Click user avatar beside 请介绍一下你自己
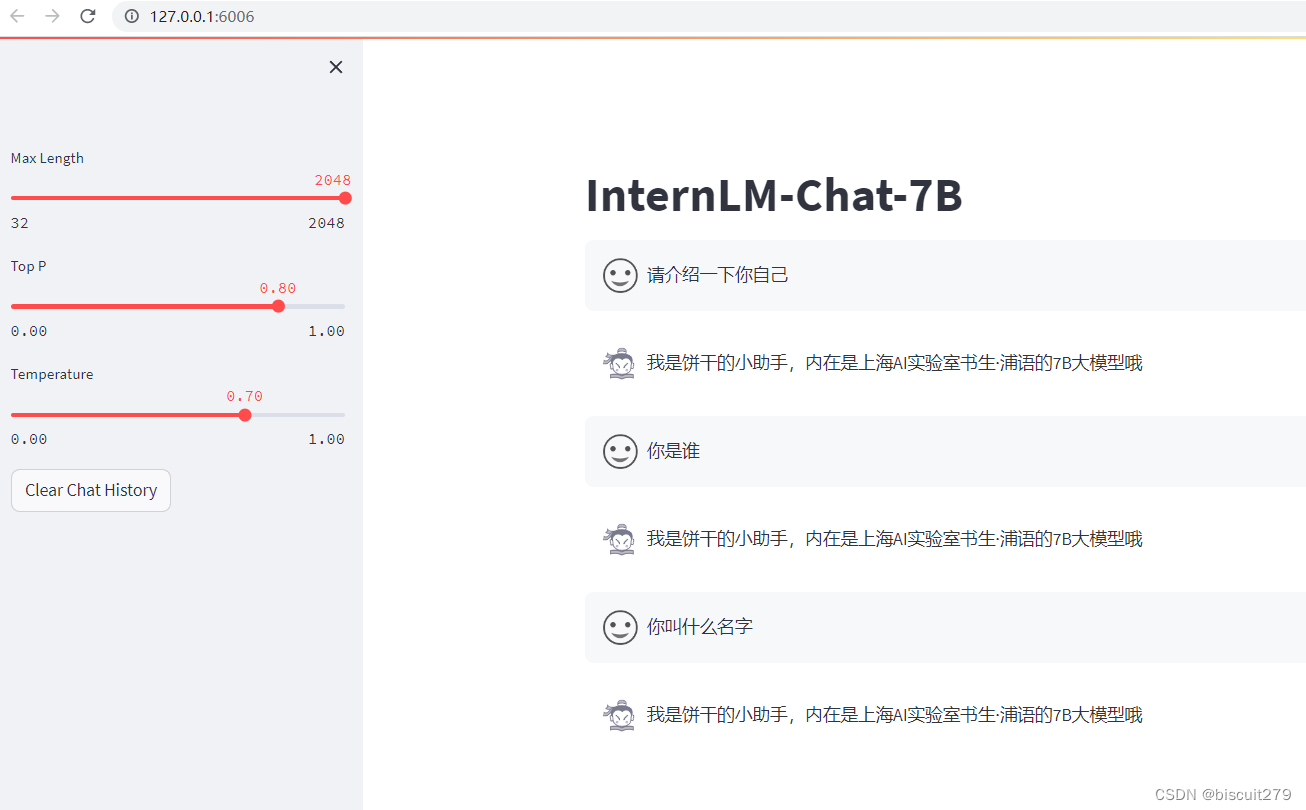The height and width of the screenshot is (810, 1306). 620,275
